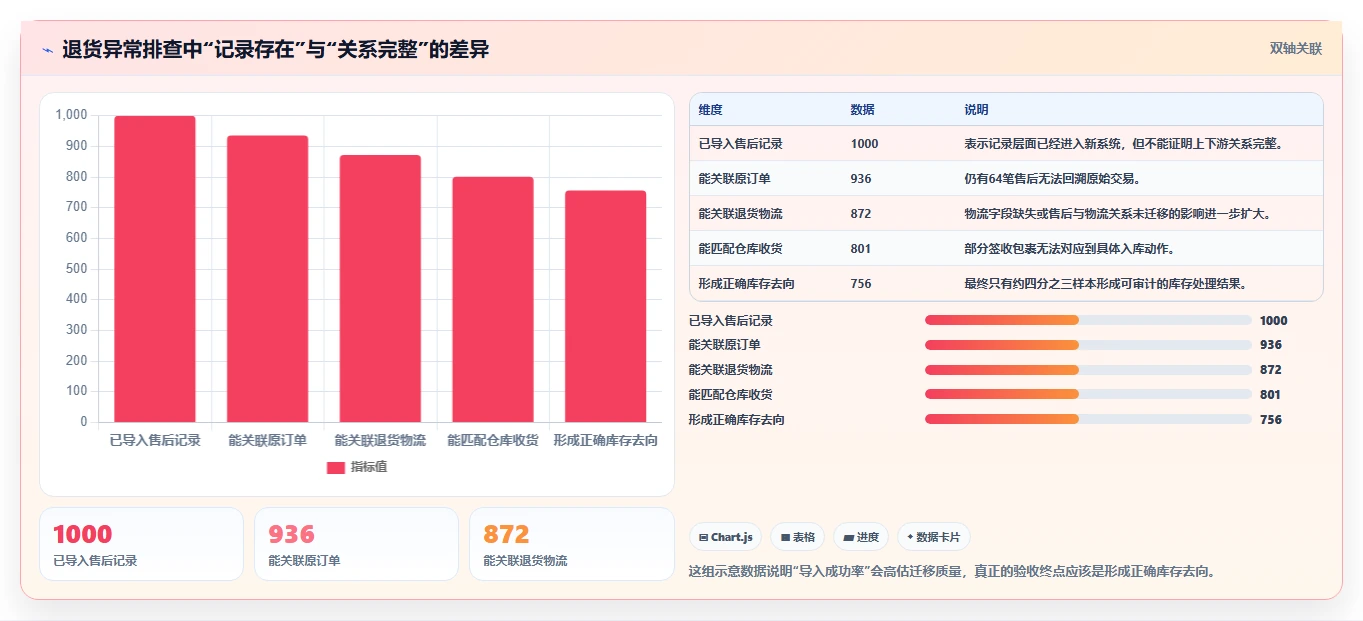The height and width of the screenshot is (621, 1363).
Task: Click table cell 能匹配仓库收货 in 维度 column
Action: (x=741, y=249)
